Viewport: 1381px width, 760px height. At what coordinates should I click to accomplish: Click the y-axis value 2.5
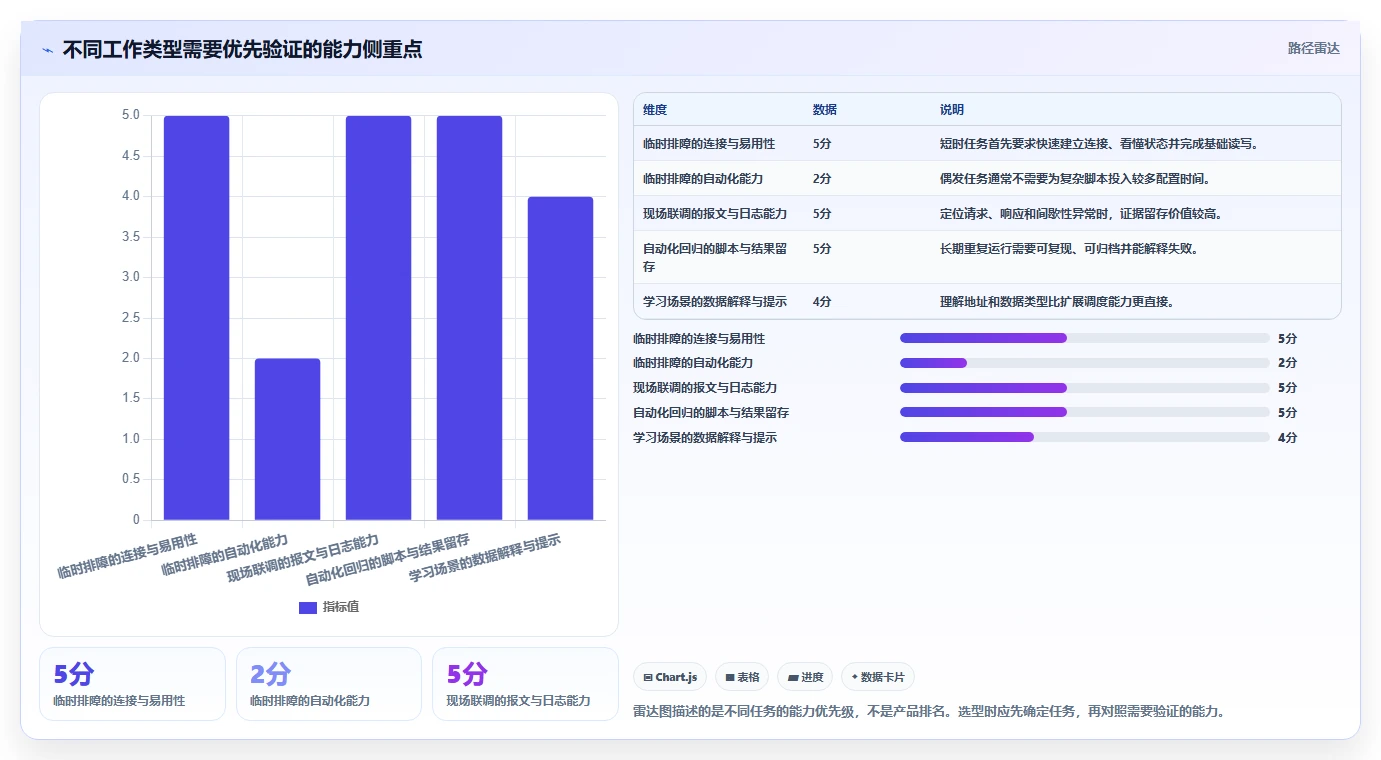pyautogui.click(x=131, y=318)
